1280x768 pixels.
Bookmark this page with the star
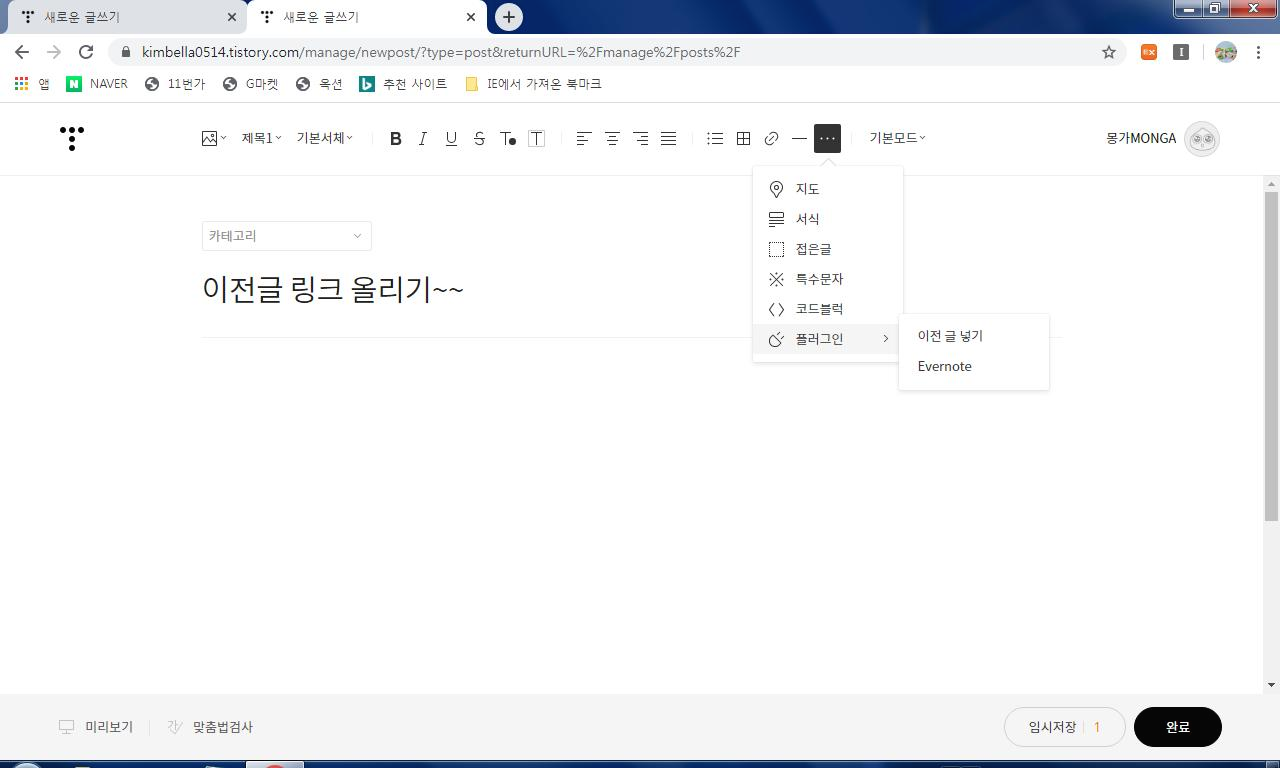tap(1109, 52)
